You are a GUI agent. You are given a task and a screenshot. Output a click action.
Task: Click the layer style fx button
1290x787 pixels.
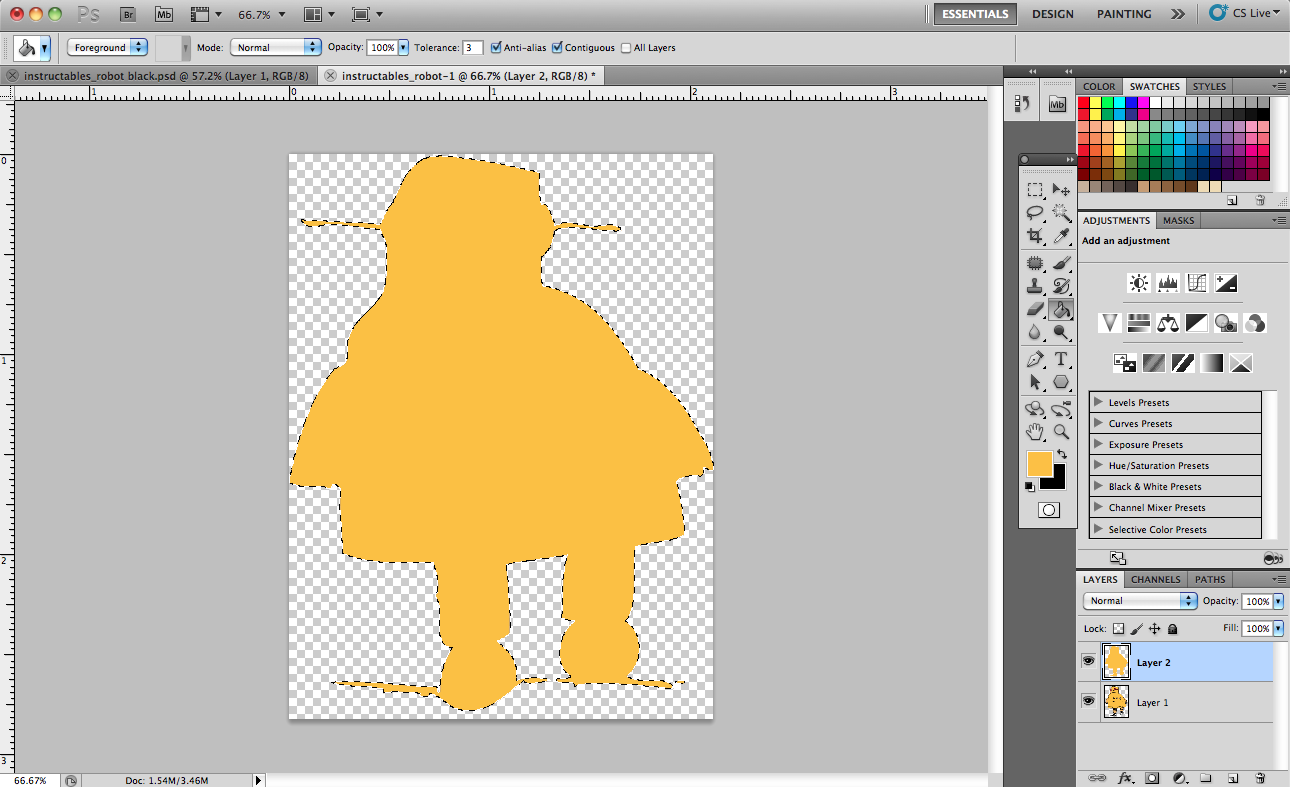[x=1125, y=777]
